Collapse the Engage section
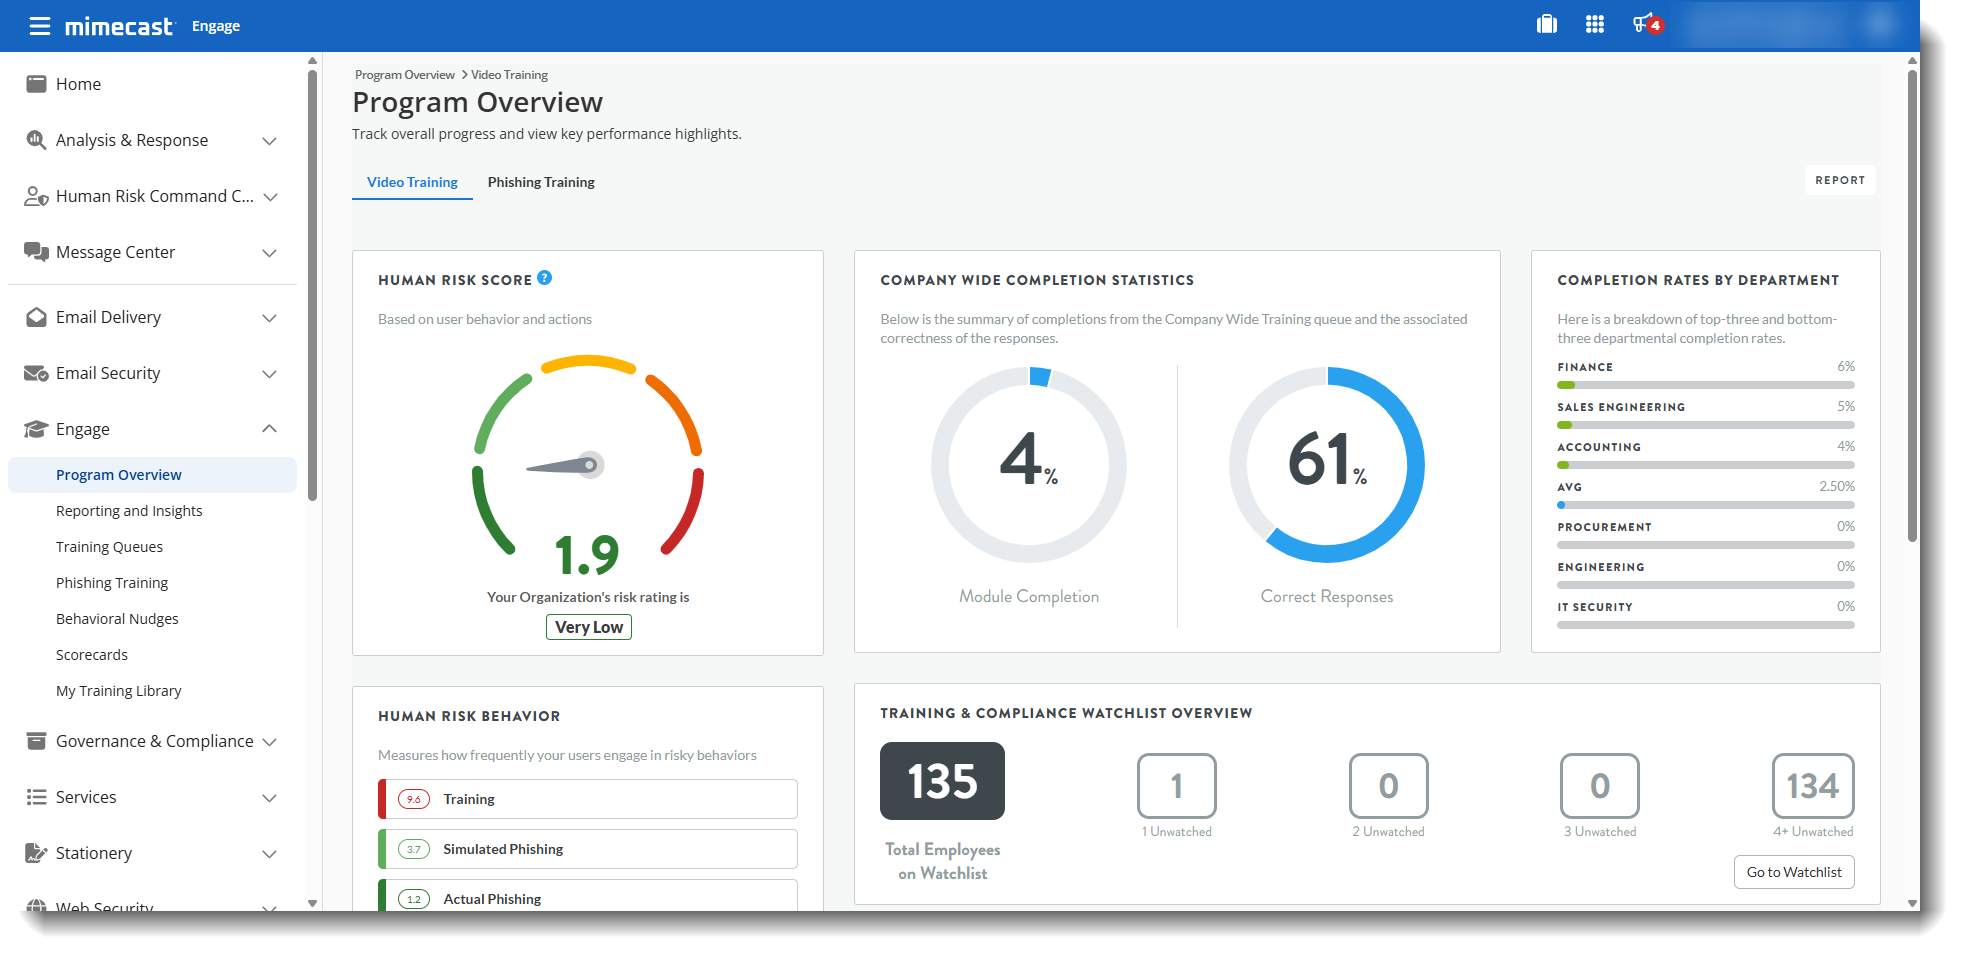This screenshot has height=956, width=1965. [270, 429]
